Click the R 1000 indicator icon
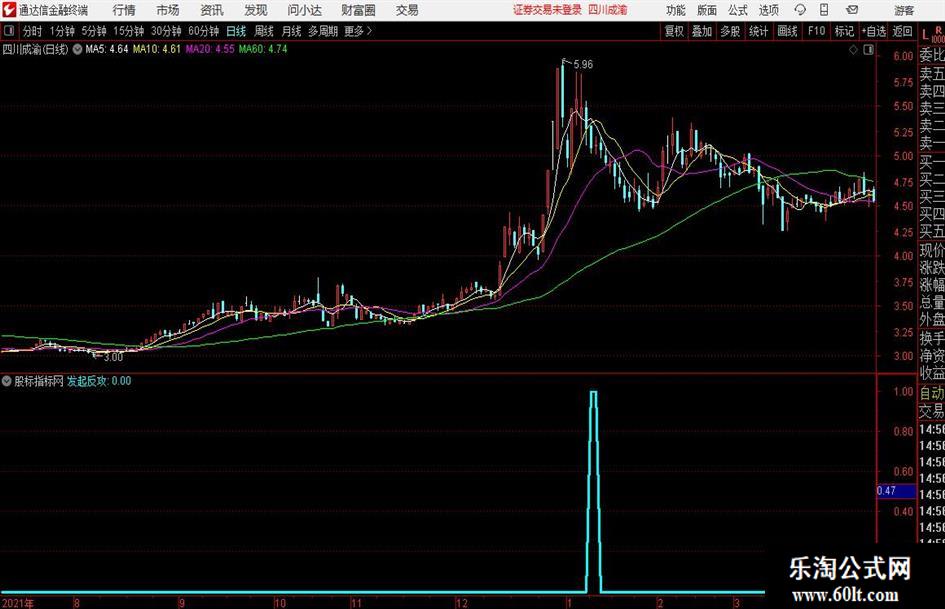This screenshot has width=945, height=609. pyautogui.click(x=938, y=34)
